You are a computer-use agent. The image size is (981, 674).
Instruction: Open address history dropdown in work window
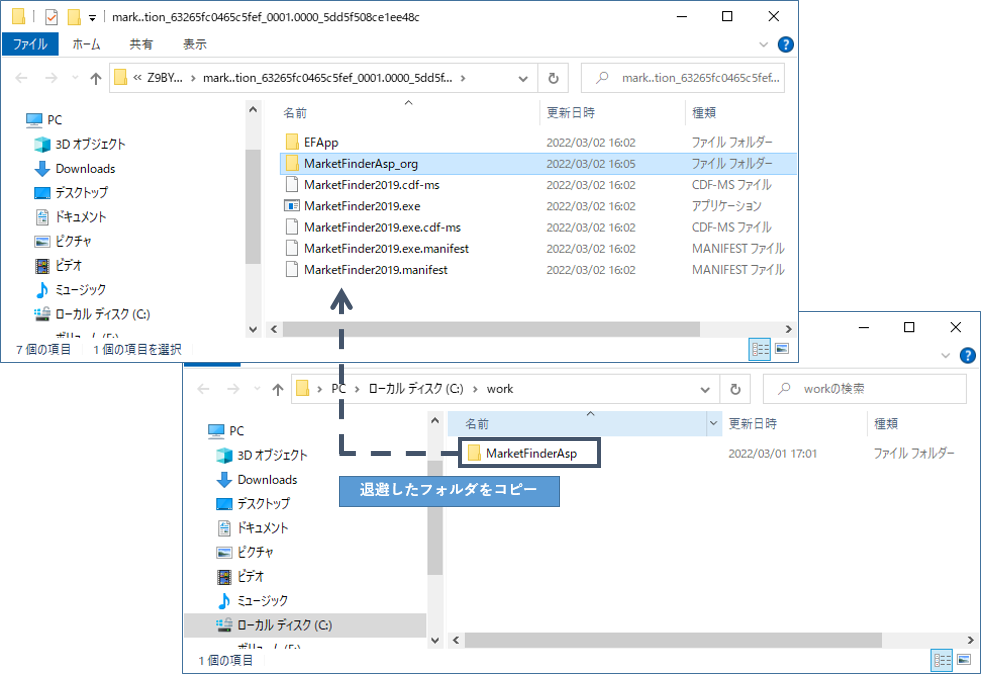[x=705, y=389]
